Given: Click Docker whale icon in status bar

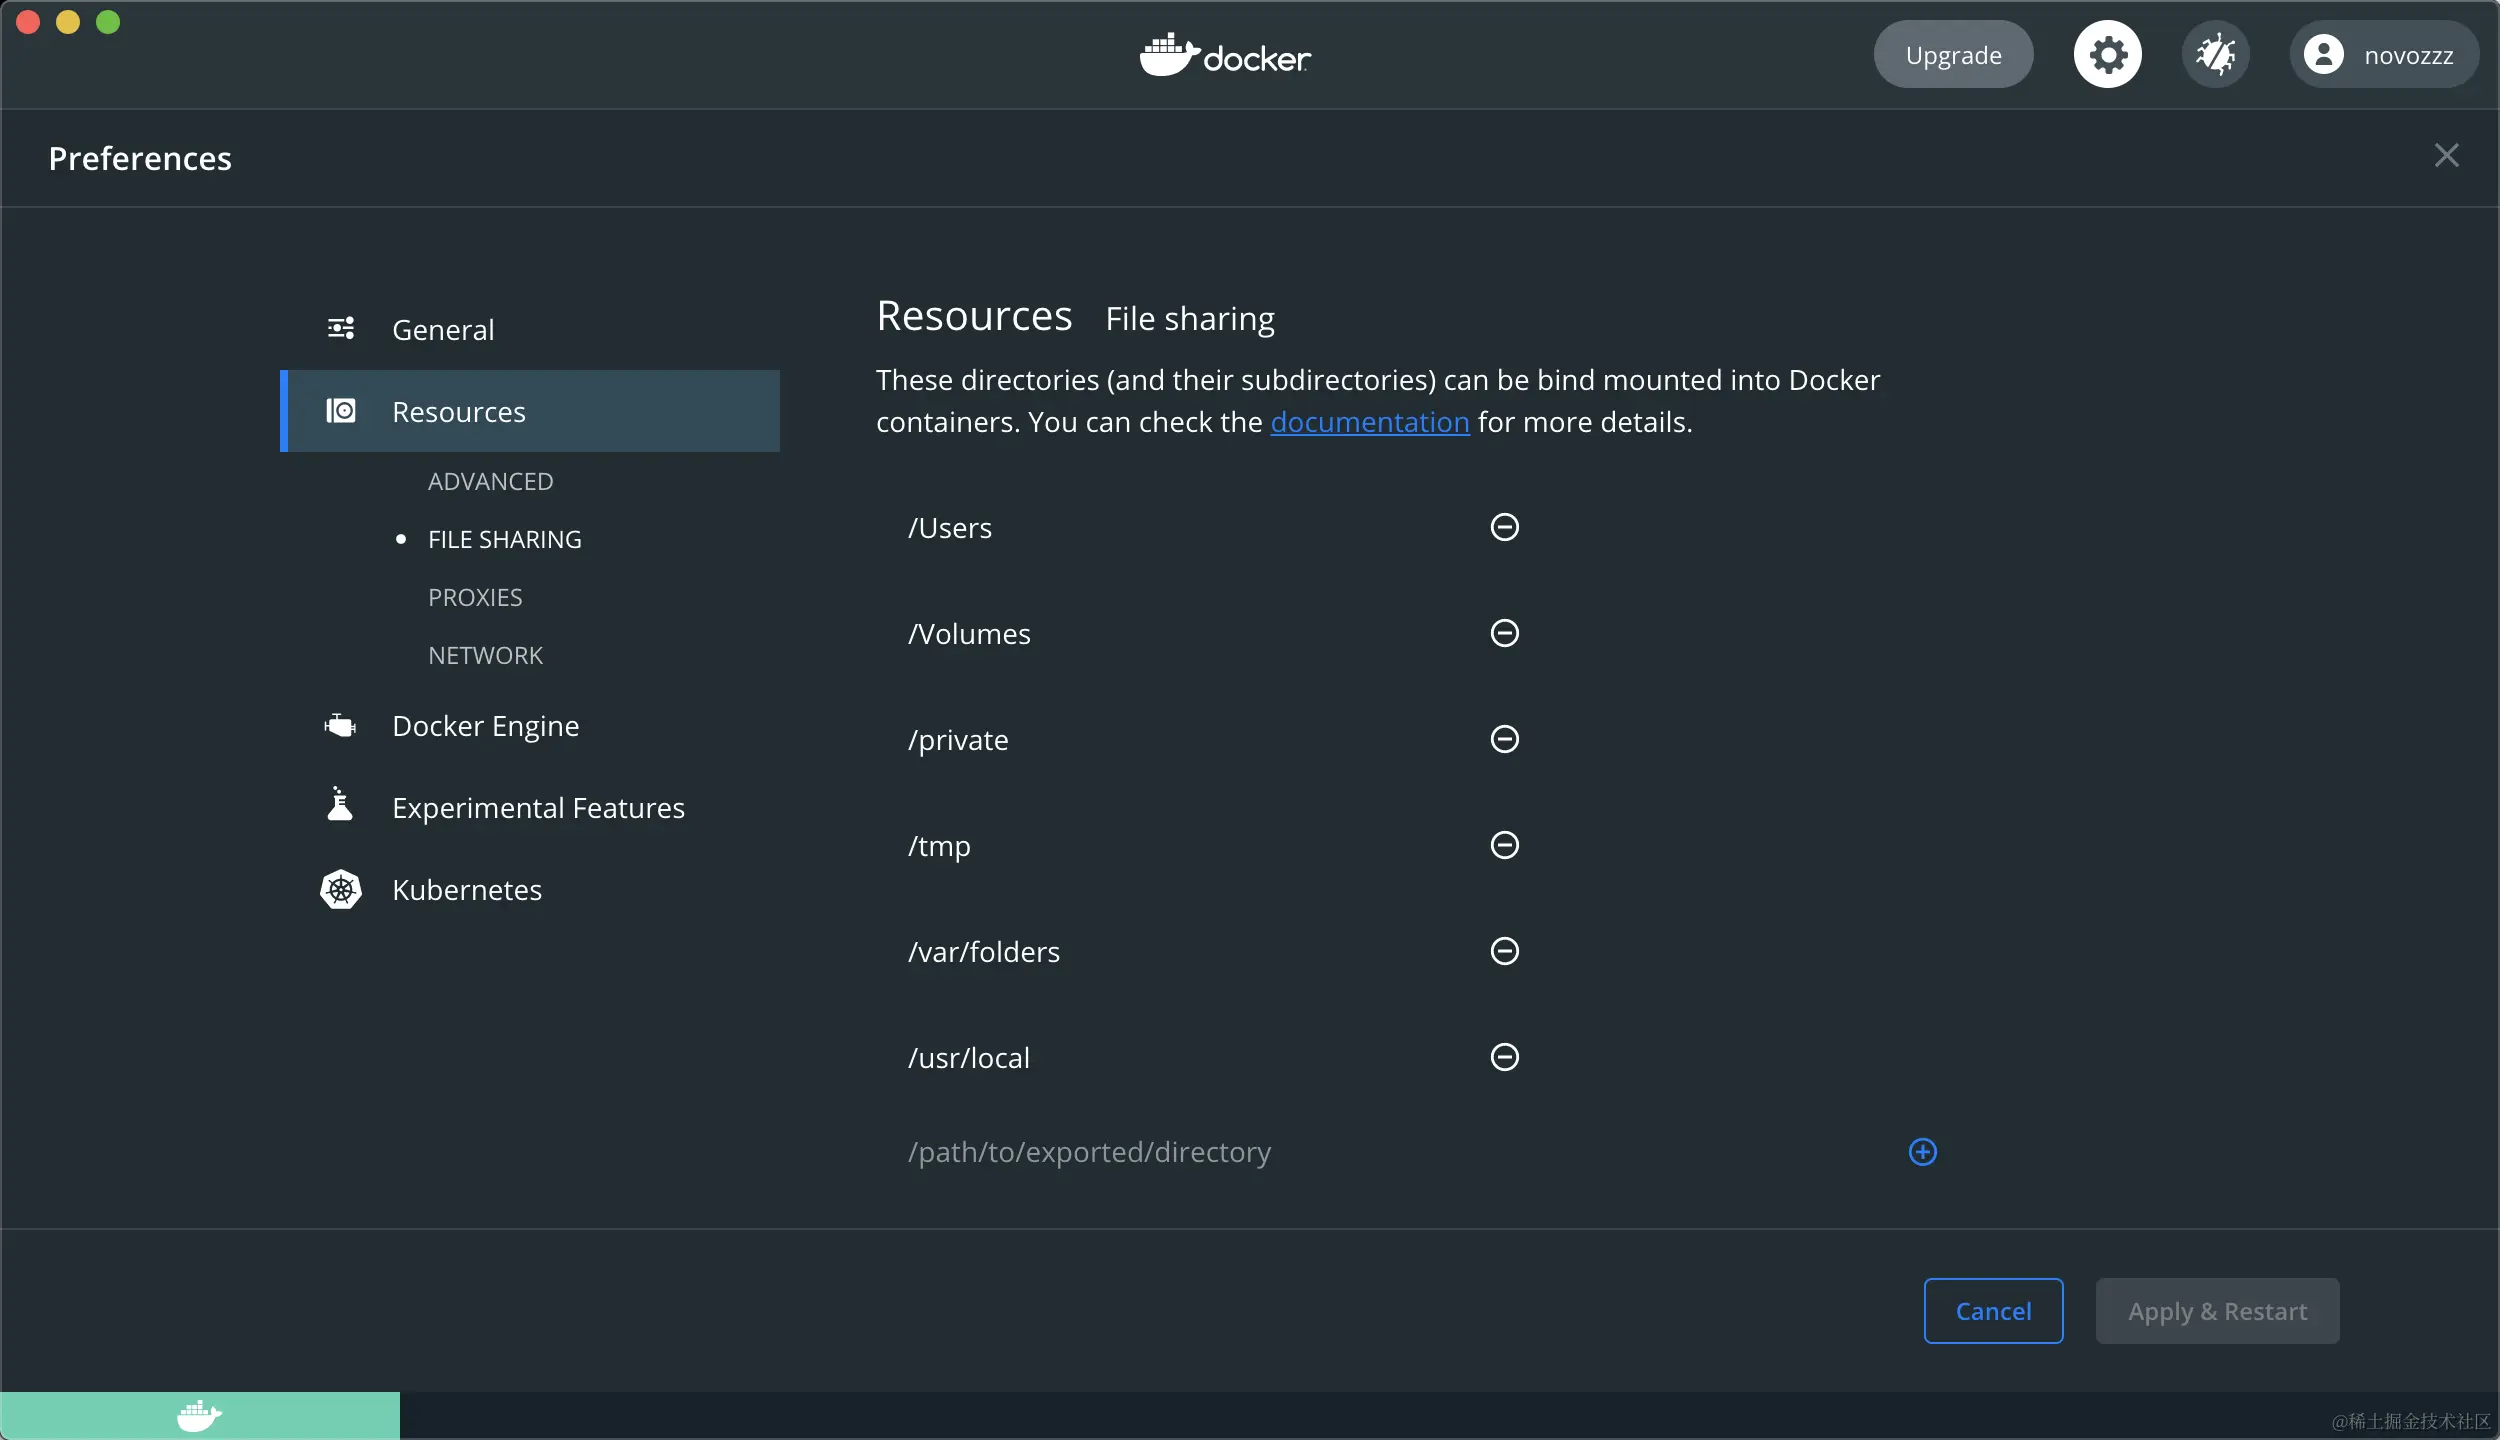Looking at the screenshot, I should pos(199,1416).
